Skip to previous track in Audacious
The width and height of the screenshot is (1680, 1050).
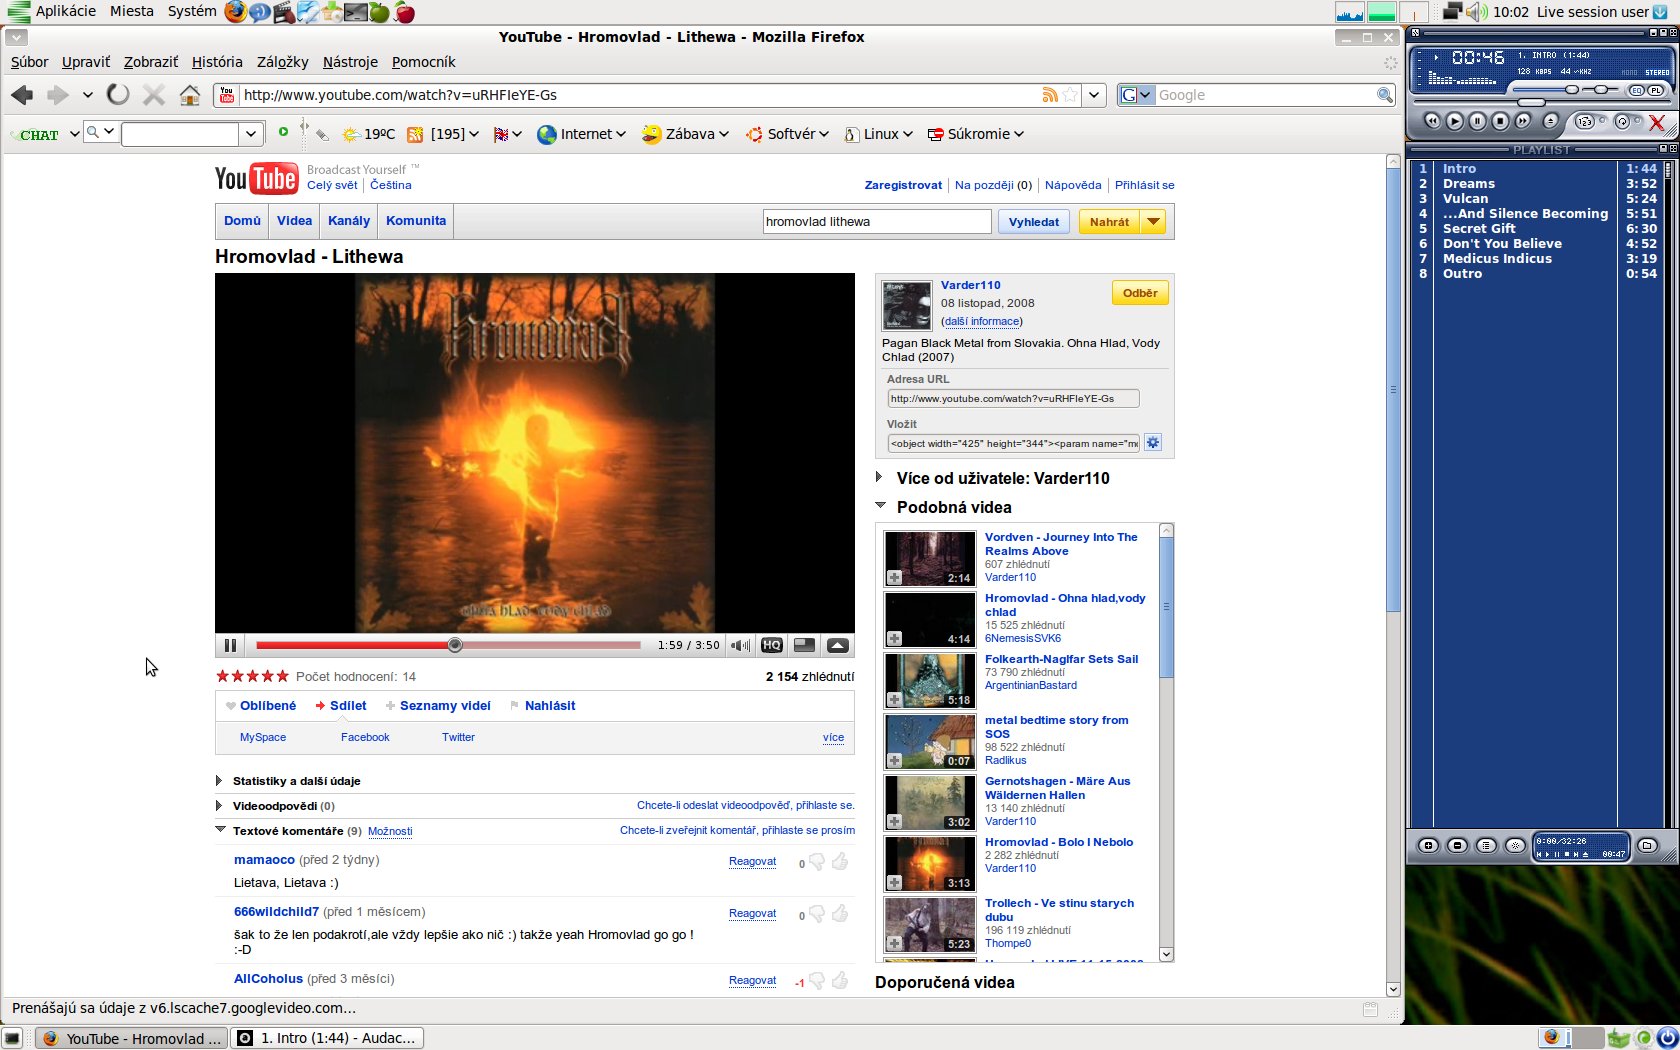tap(1432, 121)
